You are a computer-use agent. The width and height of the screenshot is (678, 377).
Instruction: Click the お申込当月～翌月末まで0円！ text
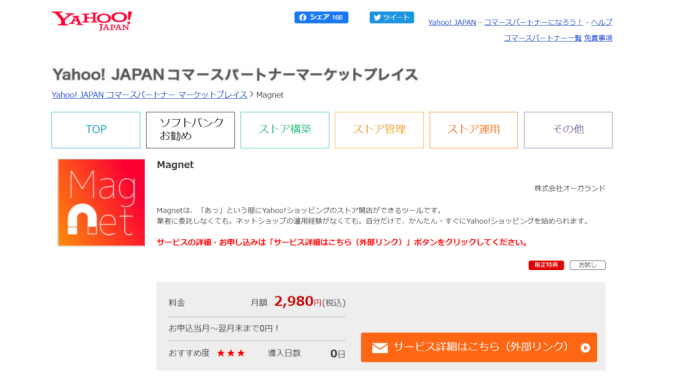click(224, 329)
